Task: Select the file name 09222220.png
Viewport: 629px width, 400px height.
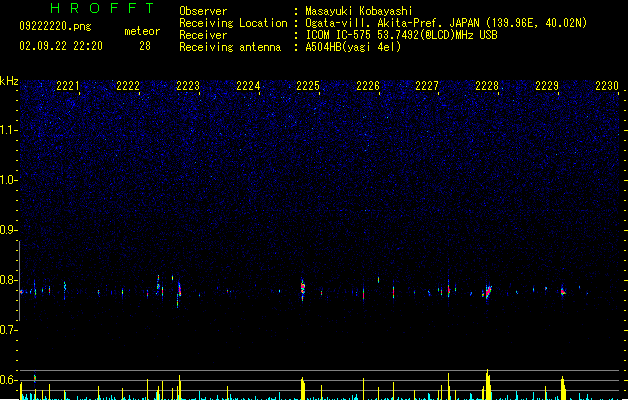Action: point(55,26)
